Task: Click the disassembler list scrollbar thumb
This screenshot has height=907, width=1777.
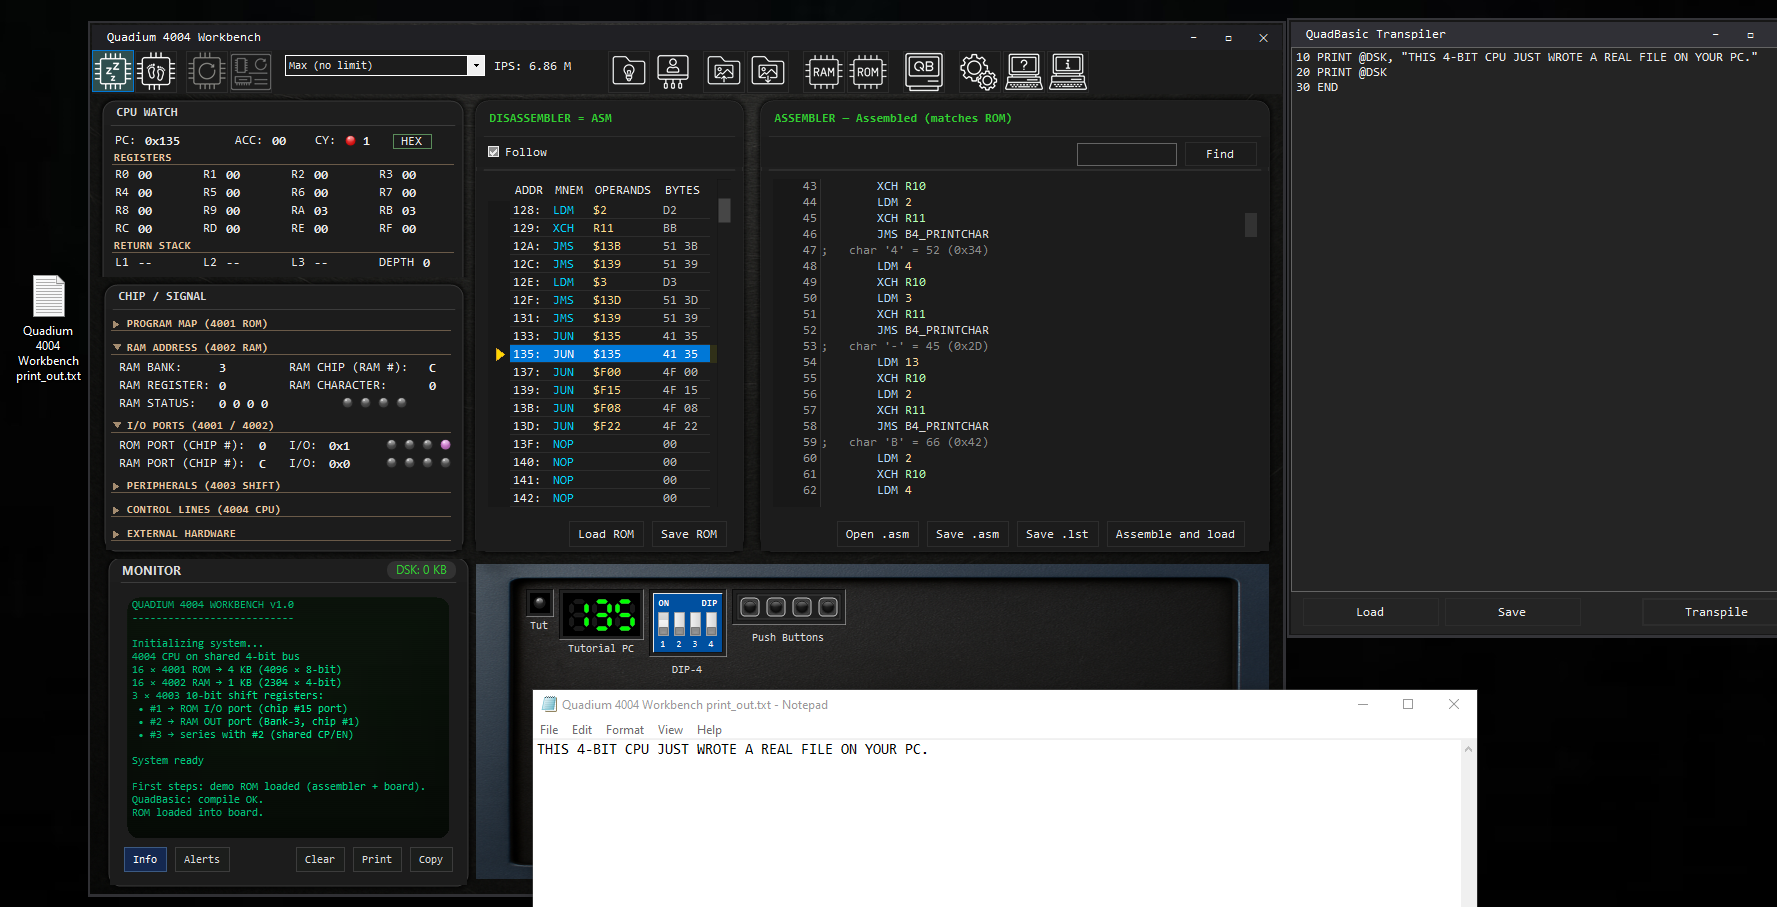Action: (724, 210)
